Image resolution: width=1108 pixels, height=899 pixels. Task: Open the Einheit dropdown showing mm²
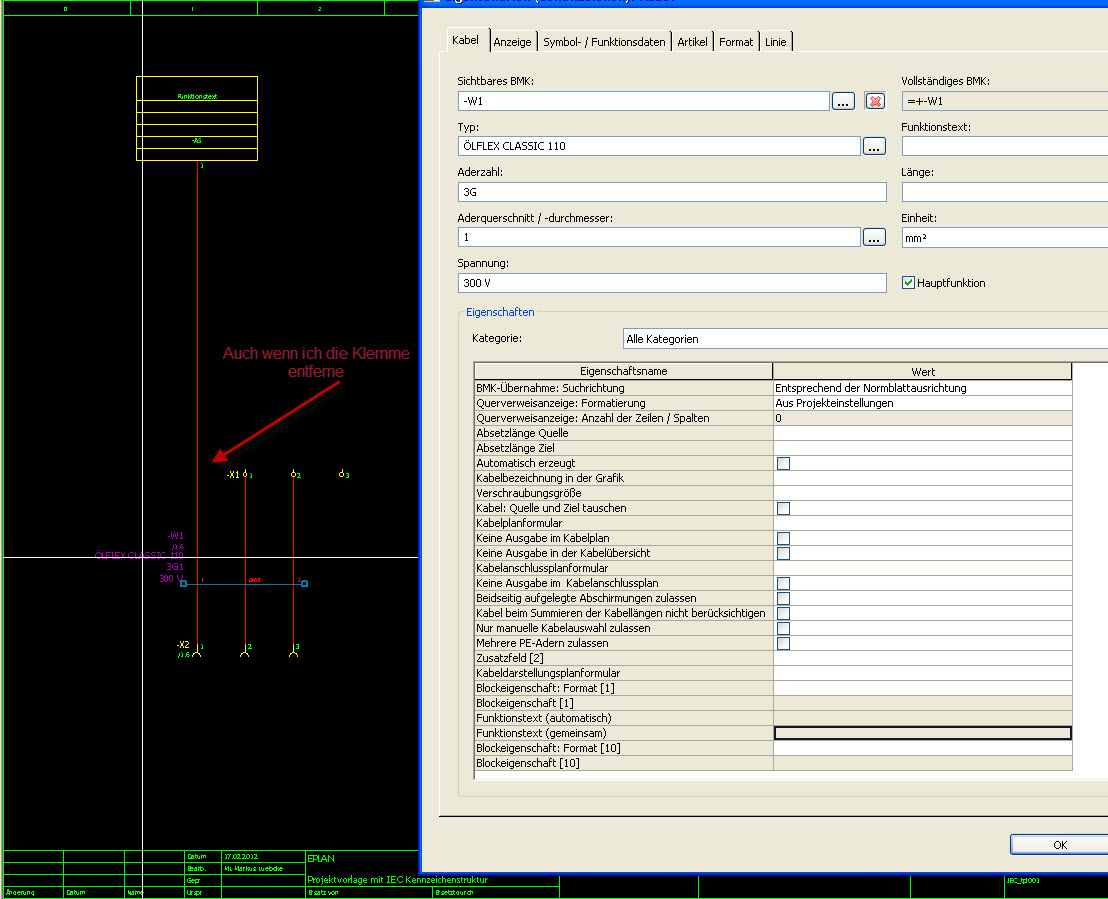1004,238
